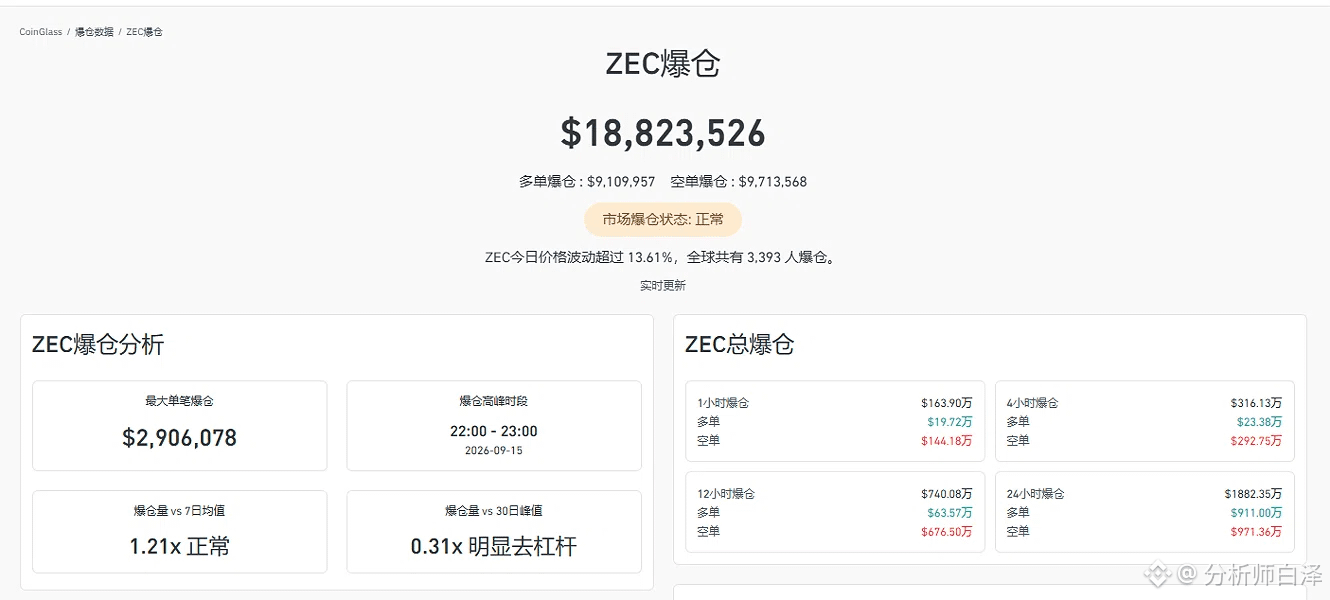Image resolution: width=1330 pixels, height=600 pixels.
Task: Select the 爆仓量 vs 7日均值 card
Action: 180,532
